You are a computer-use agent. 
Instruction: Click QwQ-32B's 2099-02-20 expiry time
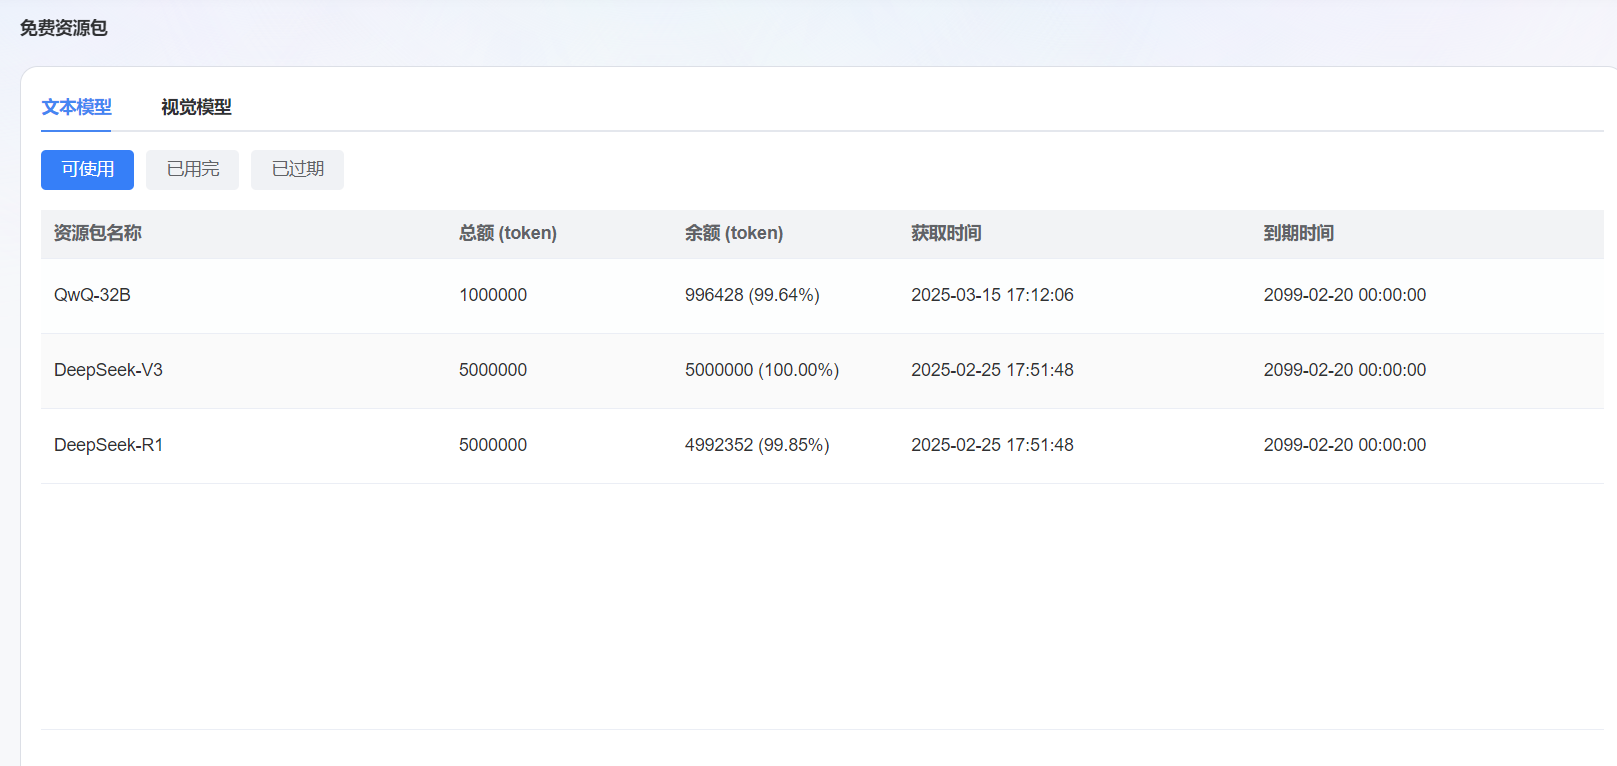pyautogui.click(x=1345, y=295)
